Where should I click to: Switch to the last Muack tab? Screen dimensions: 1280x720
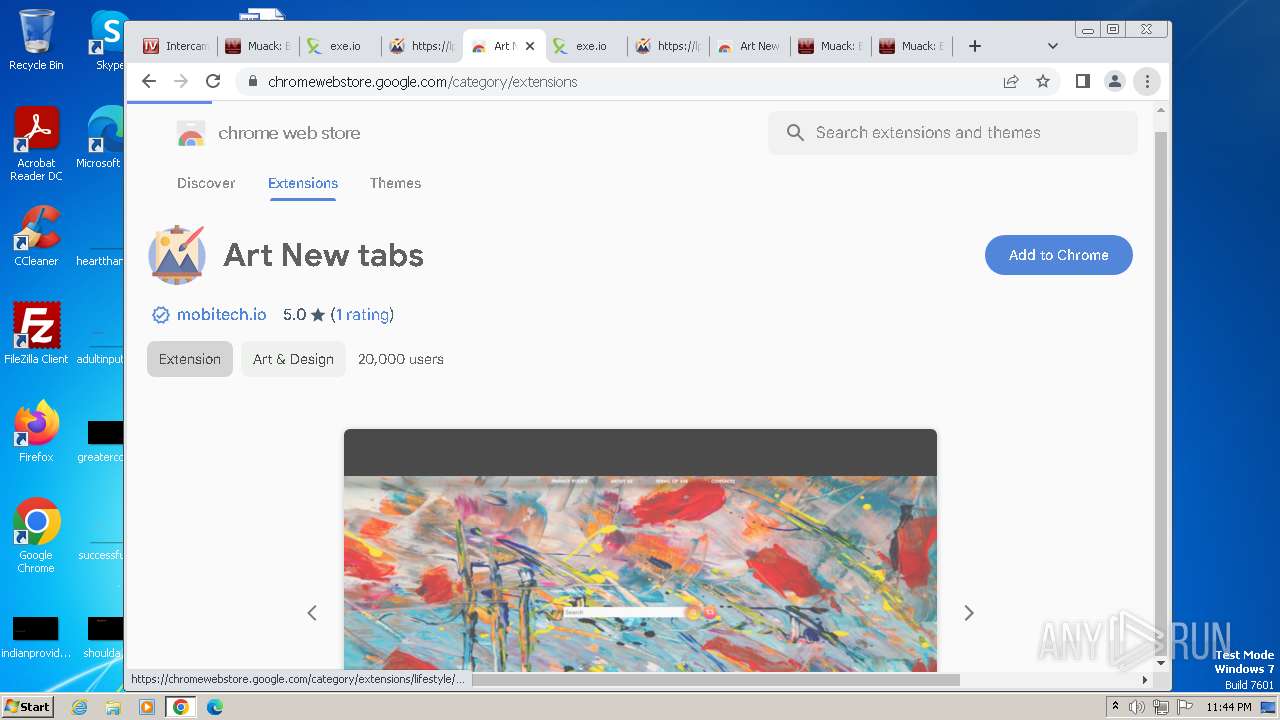click(x=914, y=46)
